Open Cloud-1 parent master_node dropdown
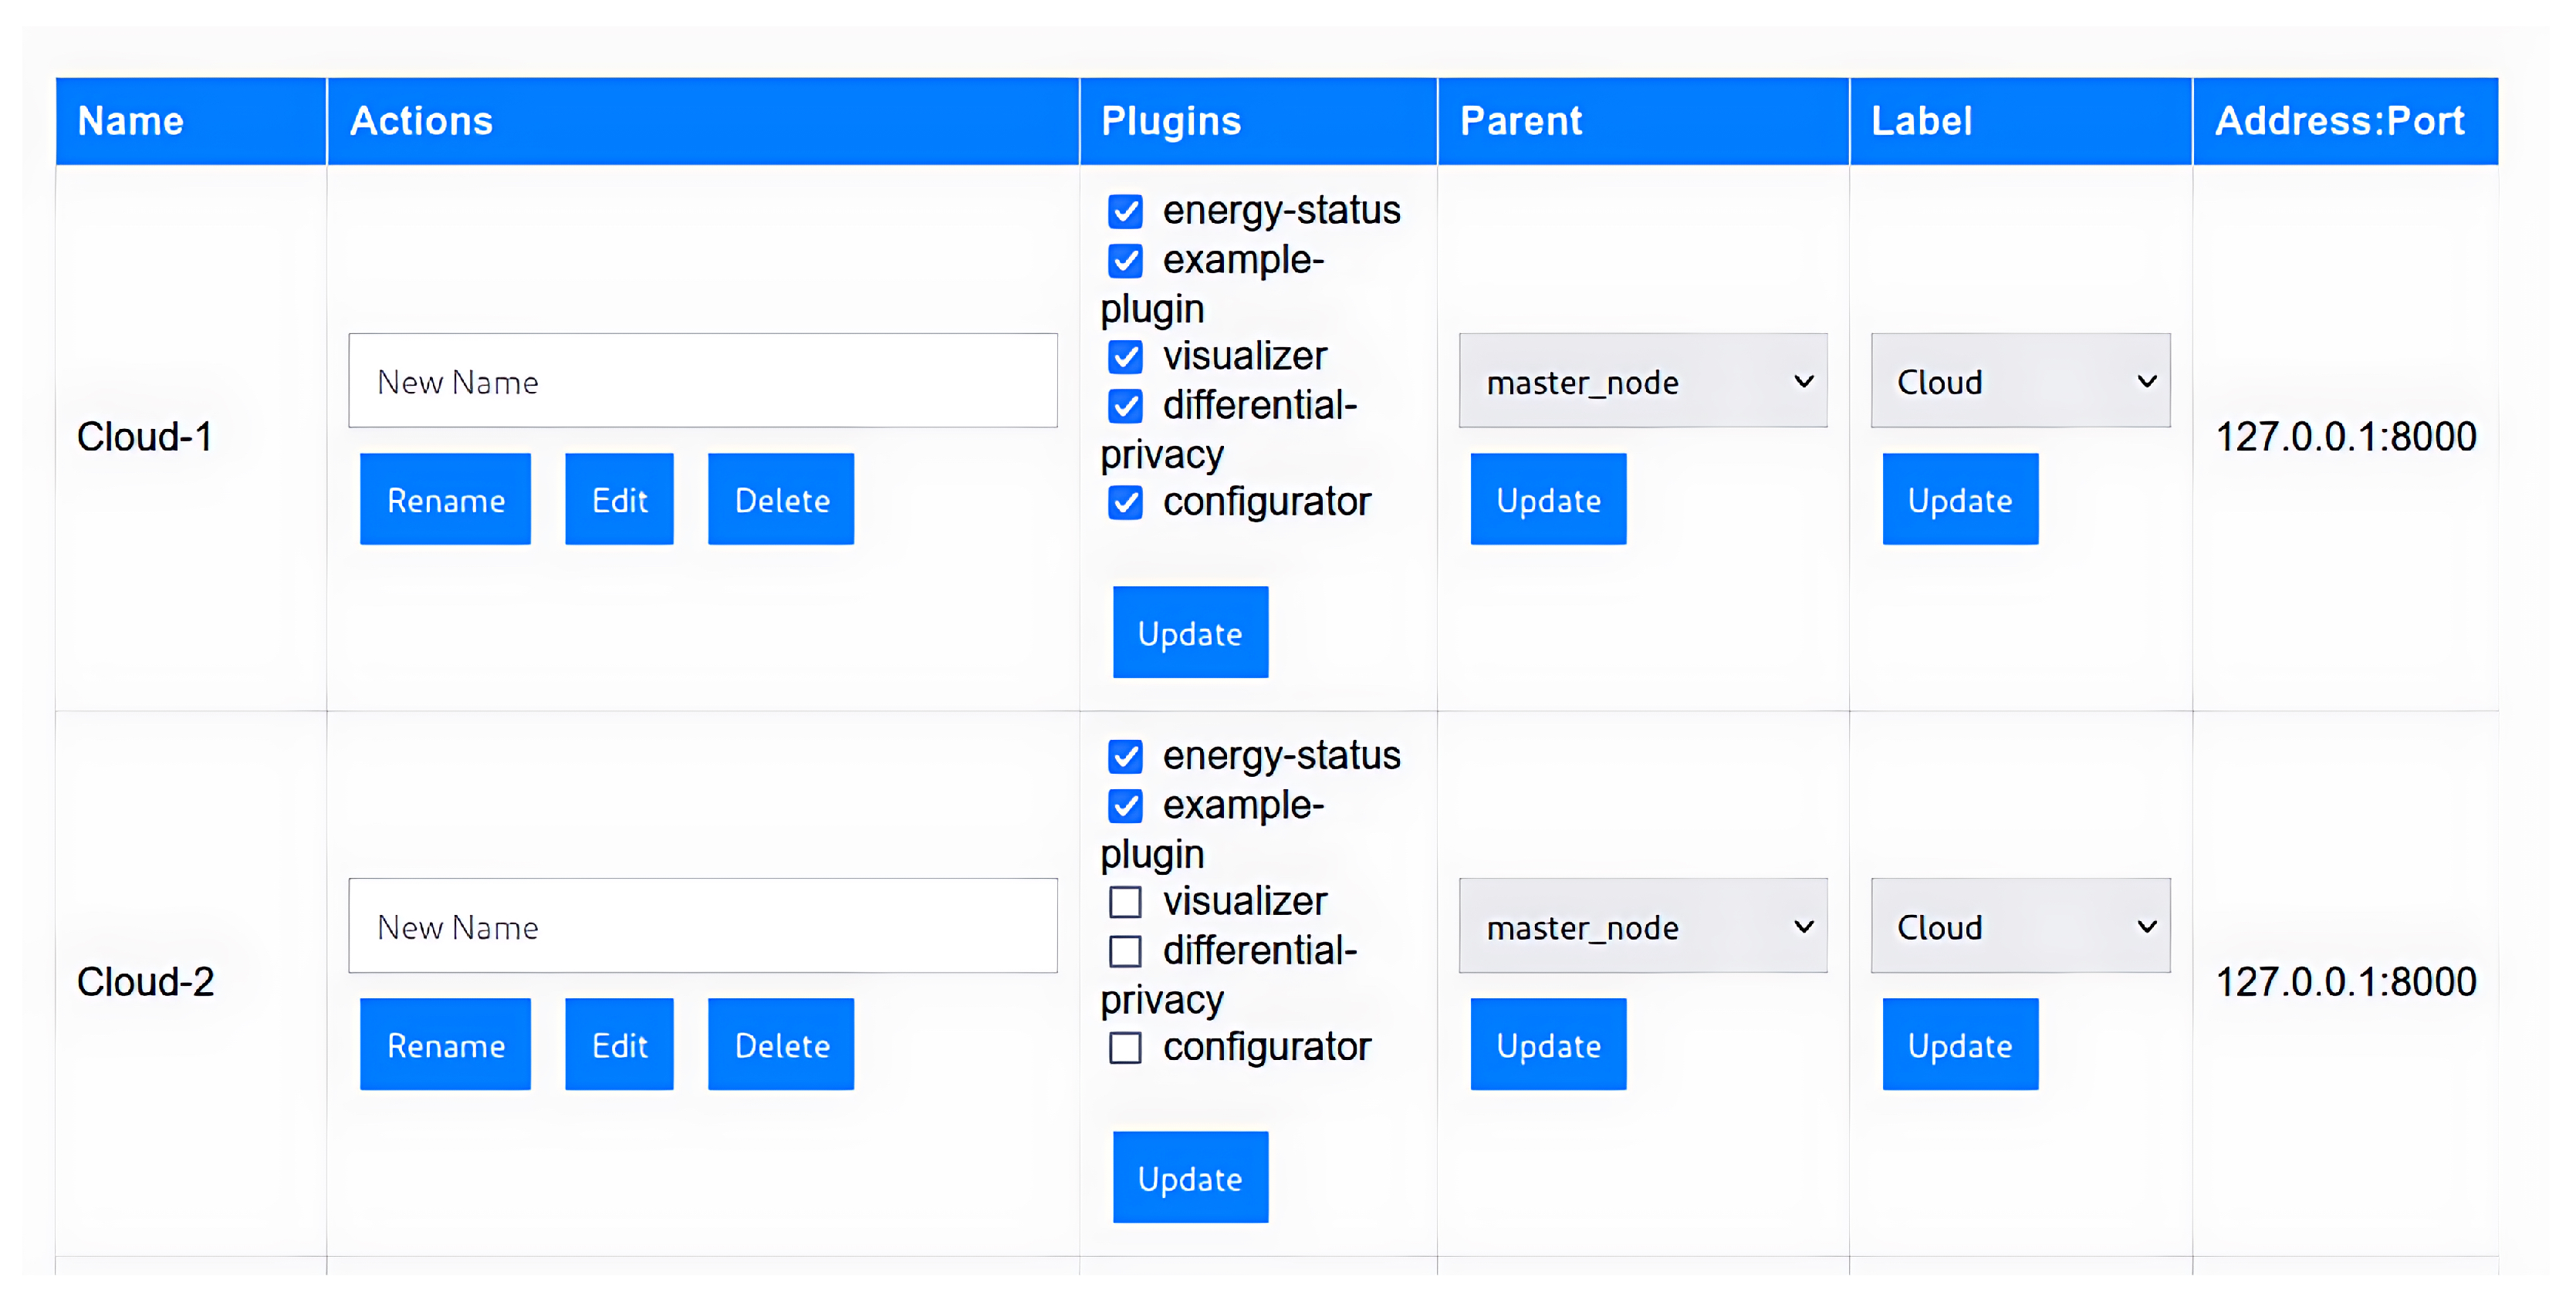This screenshot has width=2576, height=1303. click(1642, 381)
